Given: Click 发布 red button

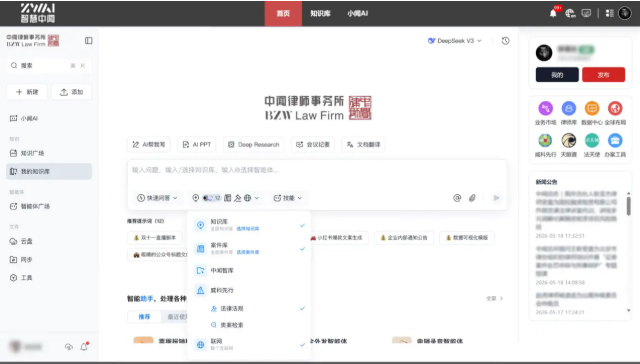Looking at the screenshot, I should click(603, 75).
